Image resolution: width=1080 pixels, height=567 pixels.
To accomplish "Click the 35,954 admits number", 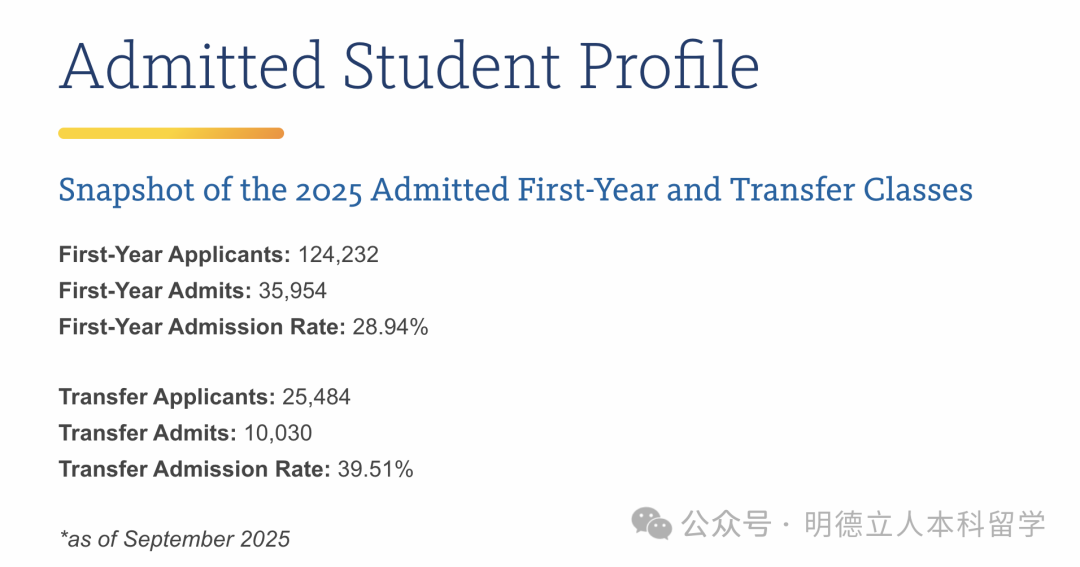I will pos(291,290).
